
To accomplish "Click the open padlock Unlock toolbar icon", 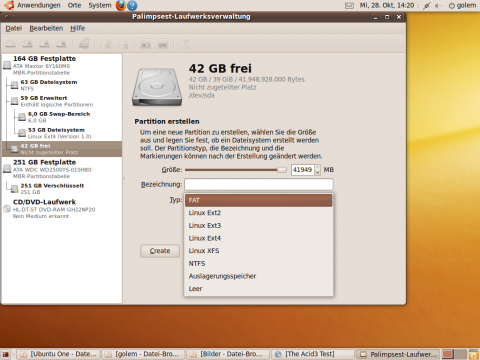I will pyautogui.click(x=106, y=44).
